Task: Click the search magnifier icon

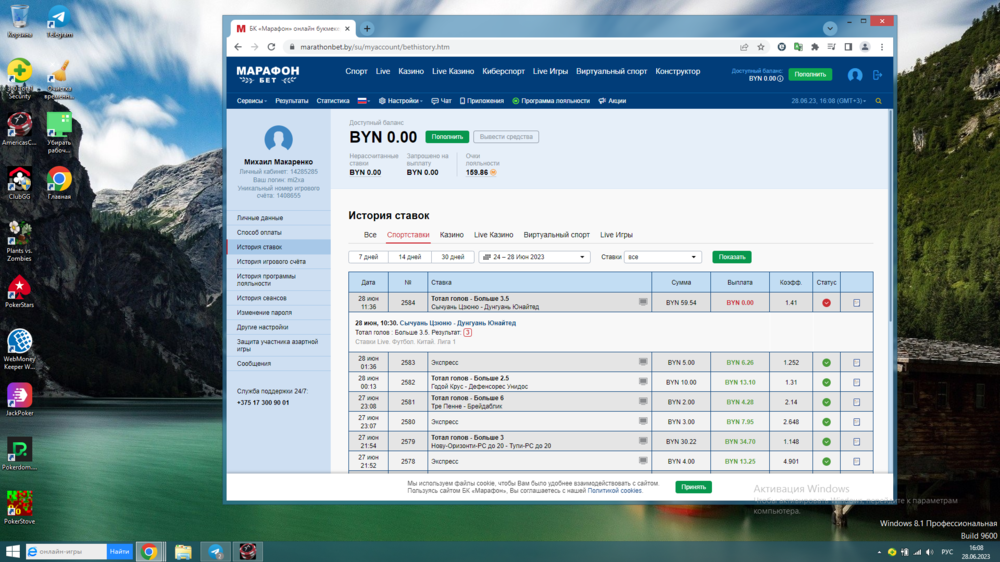Action: (878, 101)
